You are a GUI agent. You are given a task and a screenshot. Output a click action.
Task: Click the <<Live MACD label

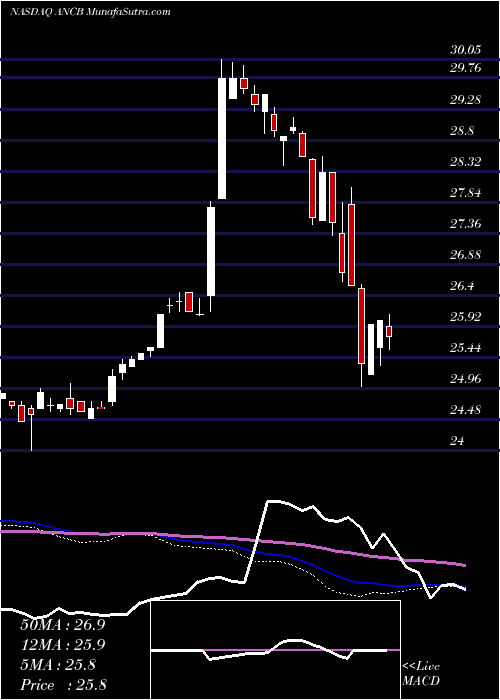click(421, 674)
